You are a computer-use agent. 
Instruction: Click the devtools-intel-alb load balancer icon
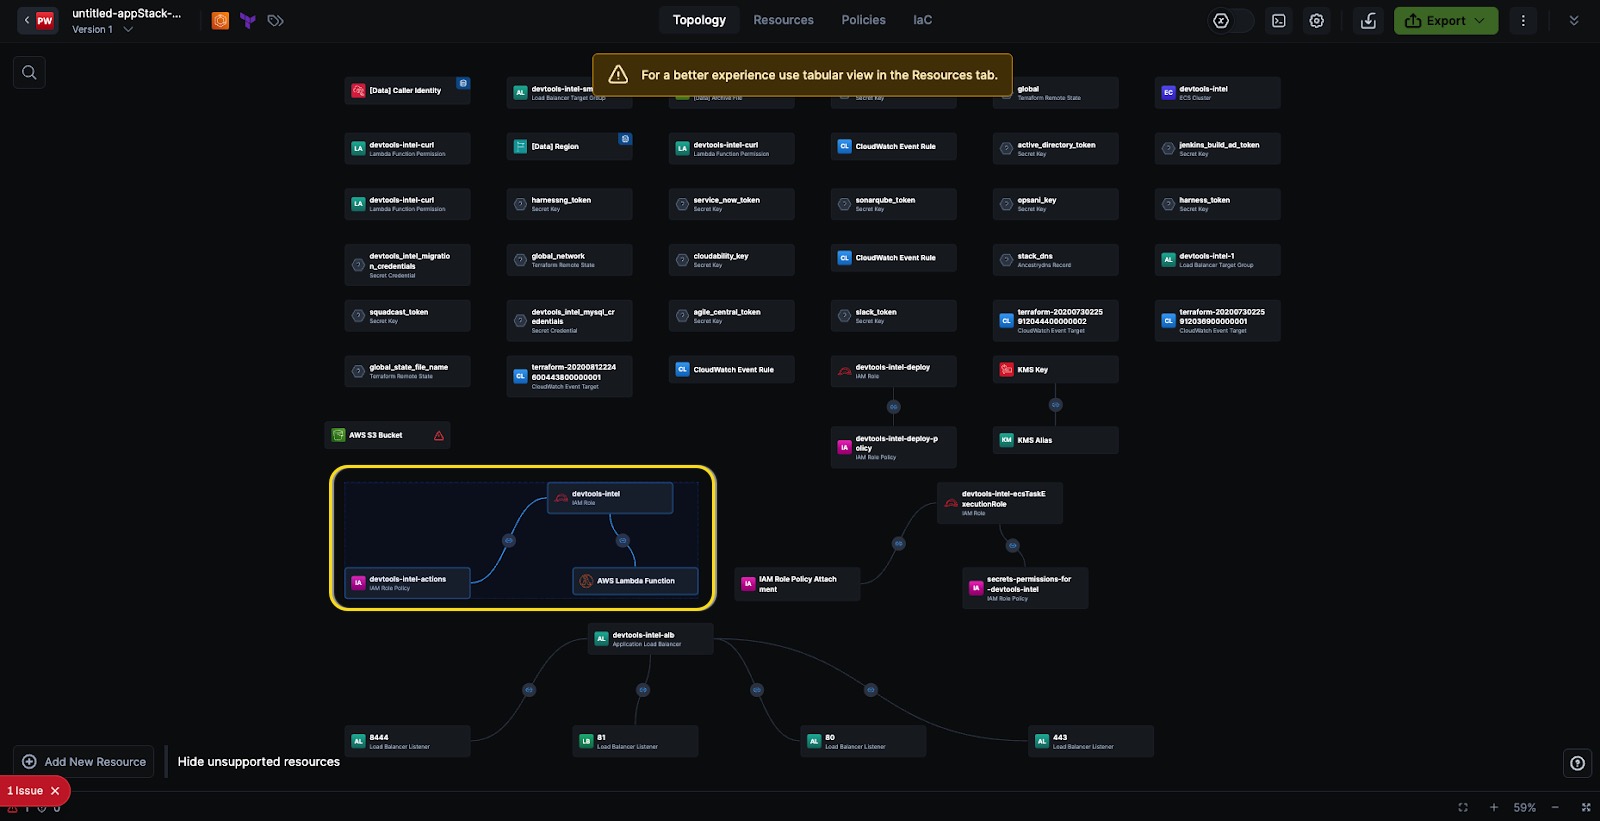(x=601, y=639)
